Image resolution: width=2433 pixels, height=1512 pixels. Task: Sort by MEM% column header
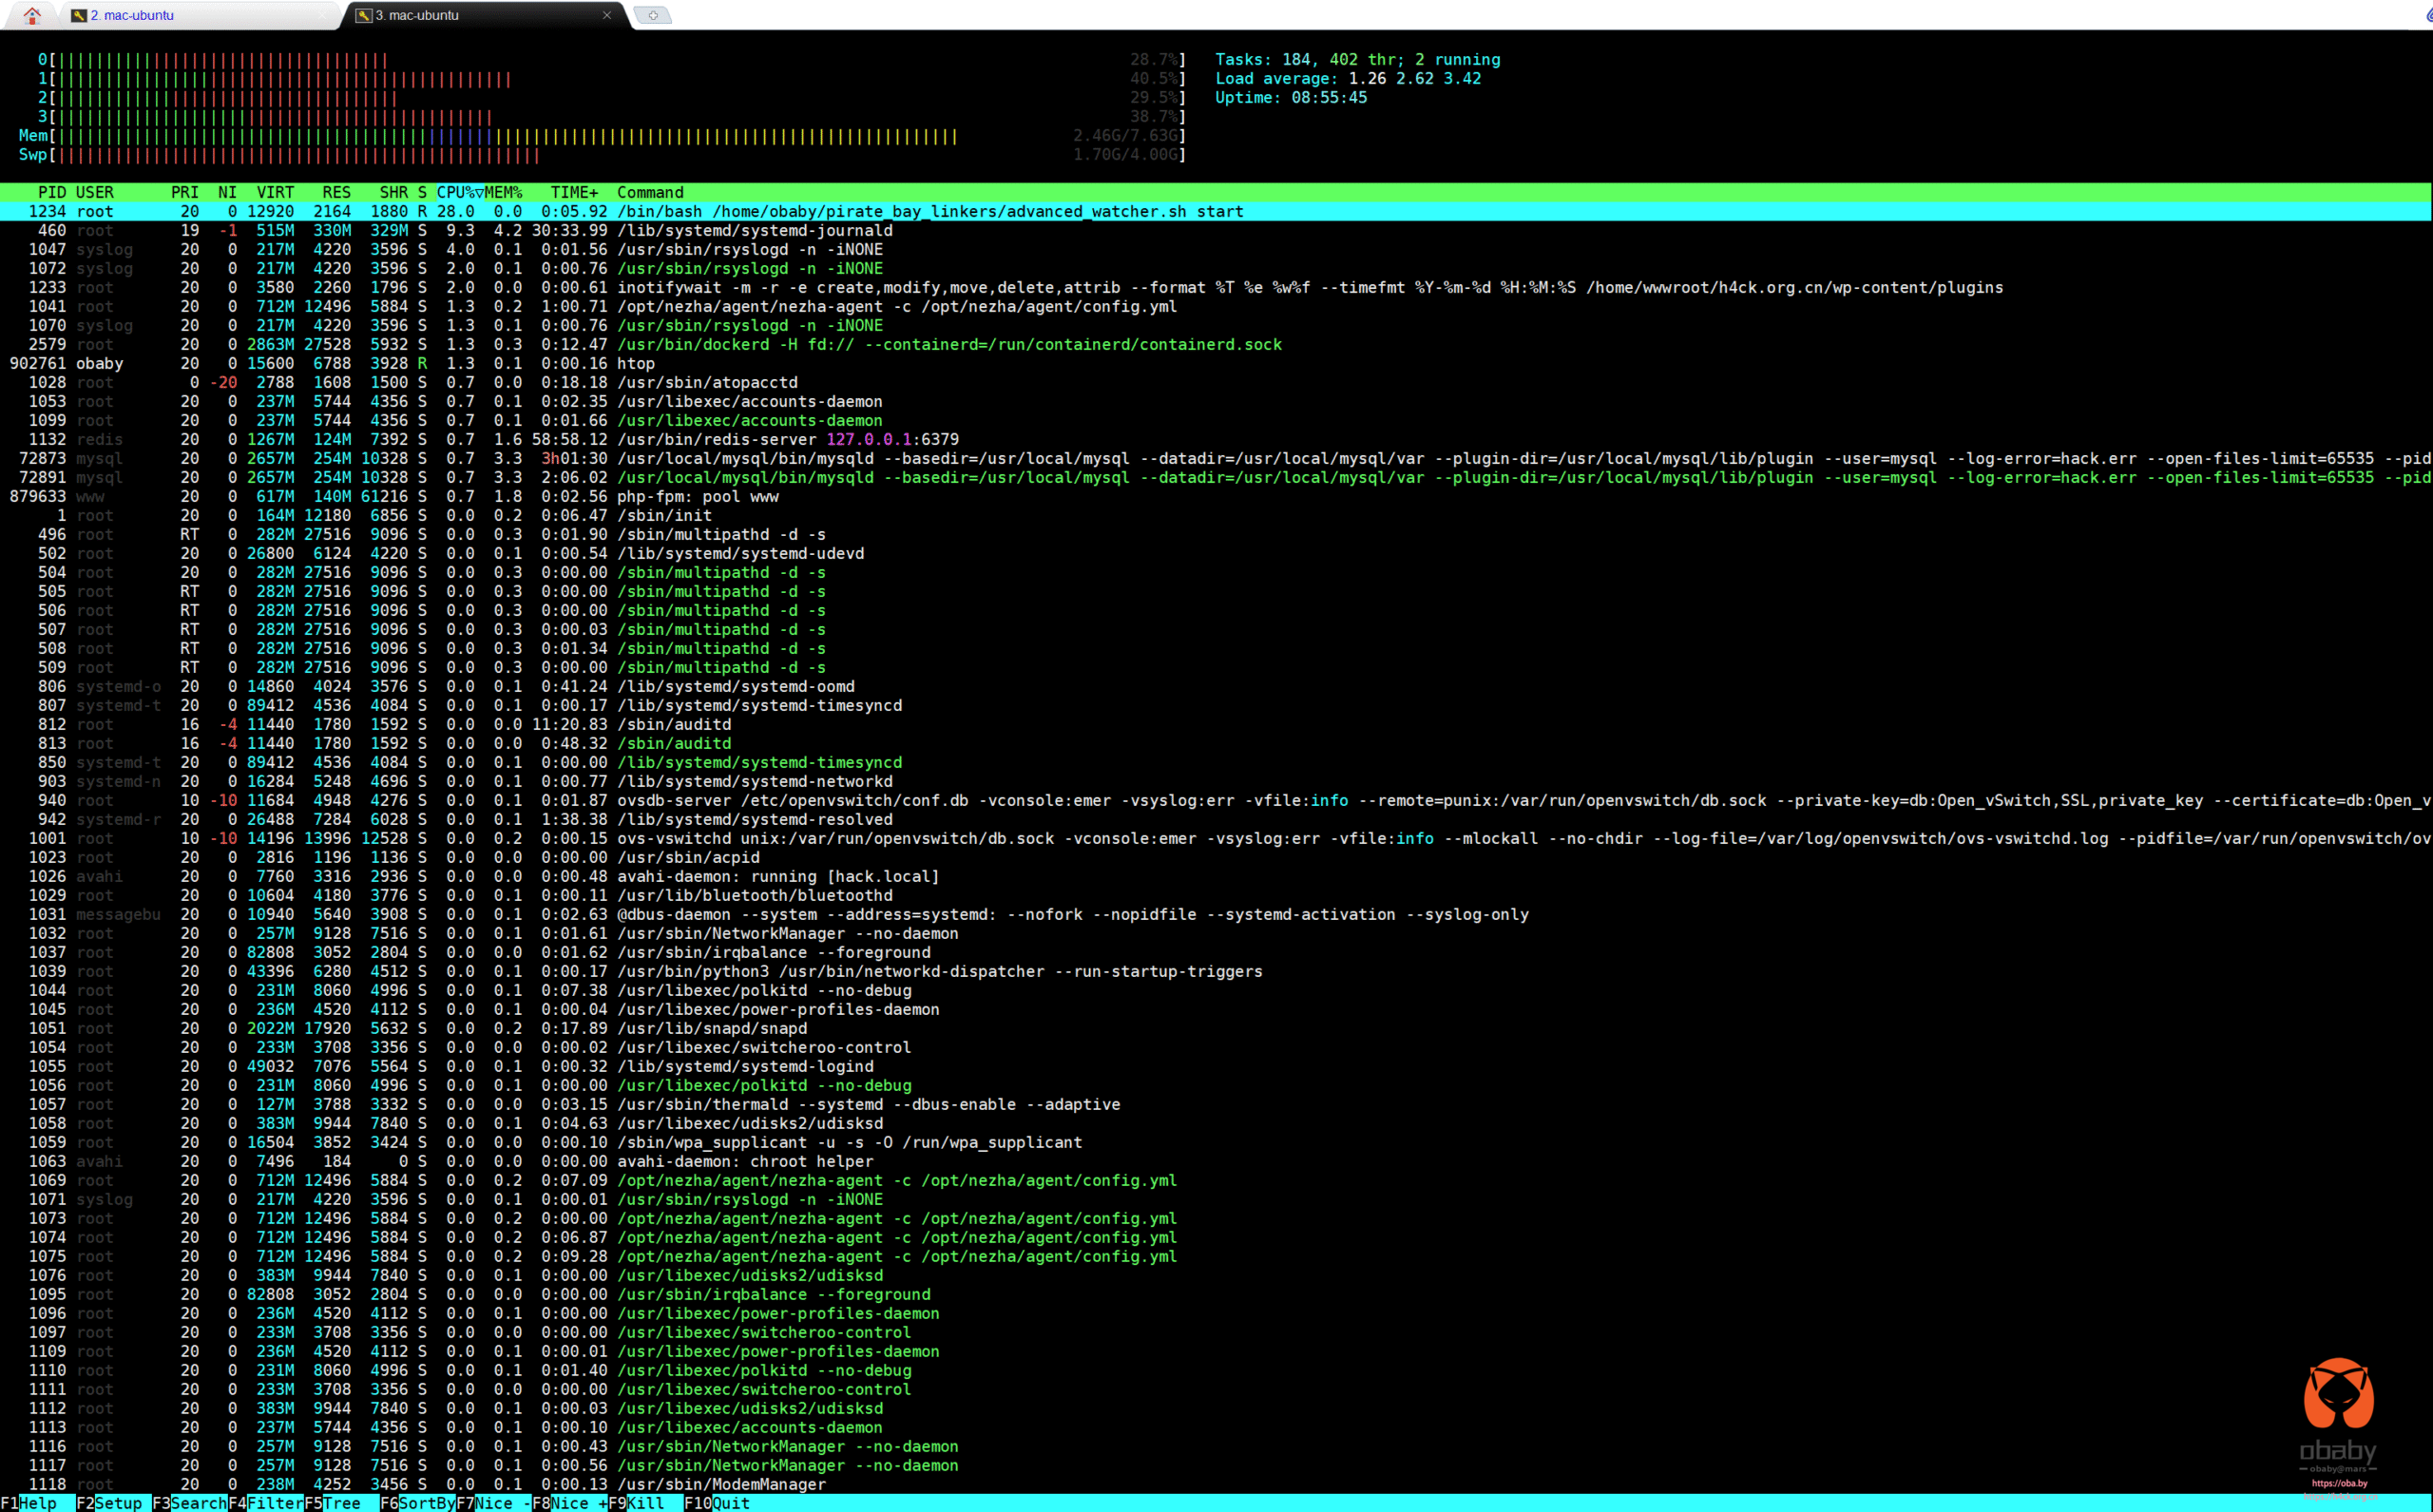coord(503,192)
